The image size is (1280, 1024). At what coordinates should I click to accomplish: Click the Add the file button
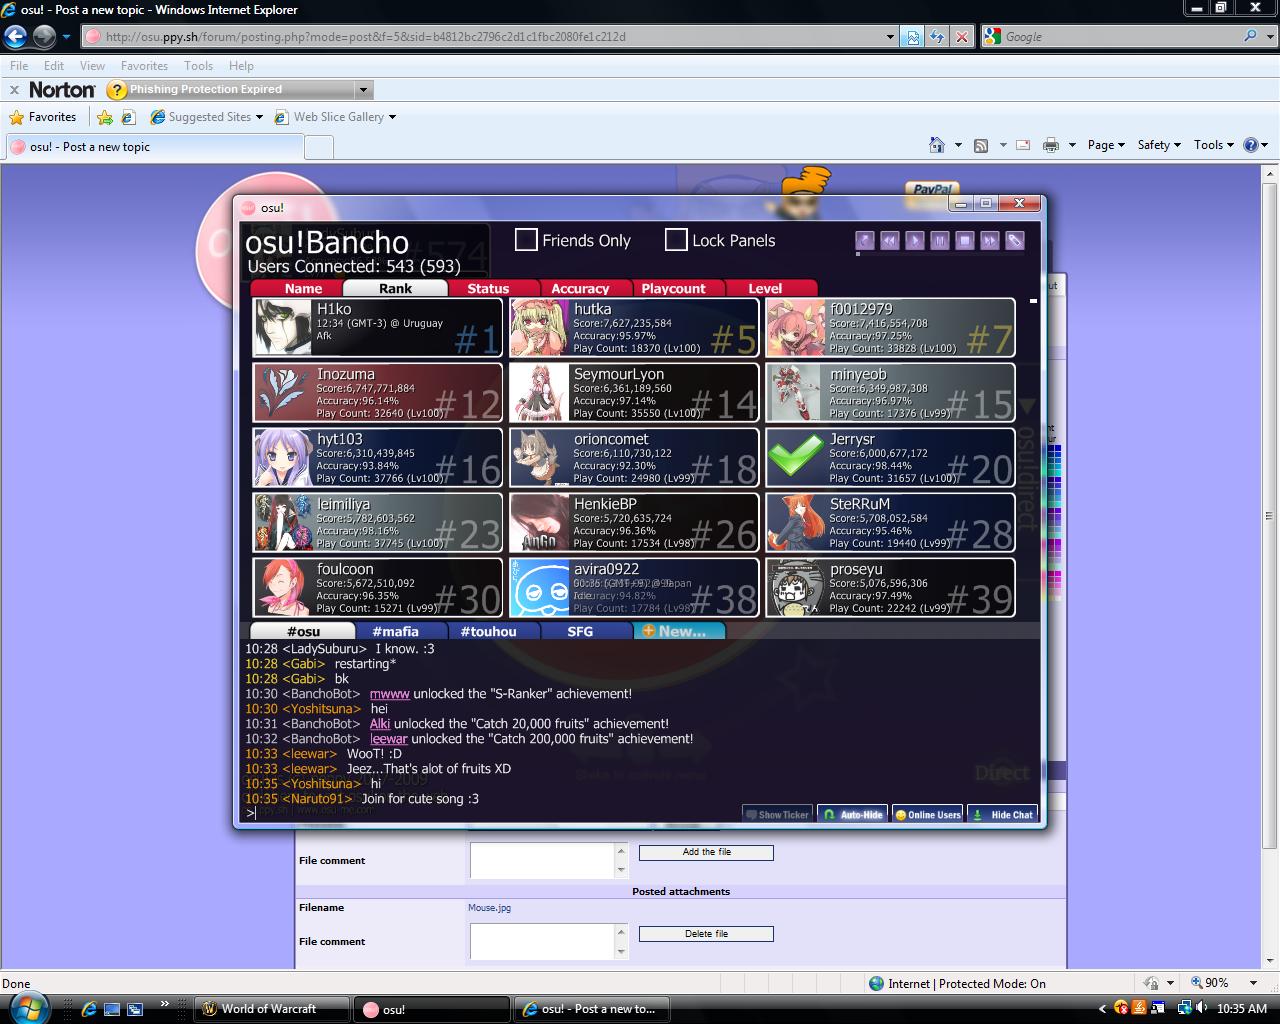(x=706, y=852)
